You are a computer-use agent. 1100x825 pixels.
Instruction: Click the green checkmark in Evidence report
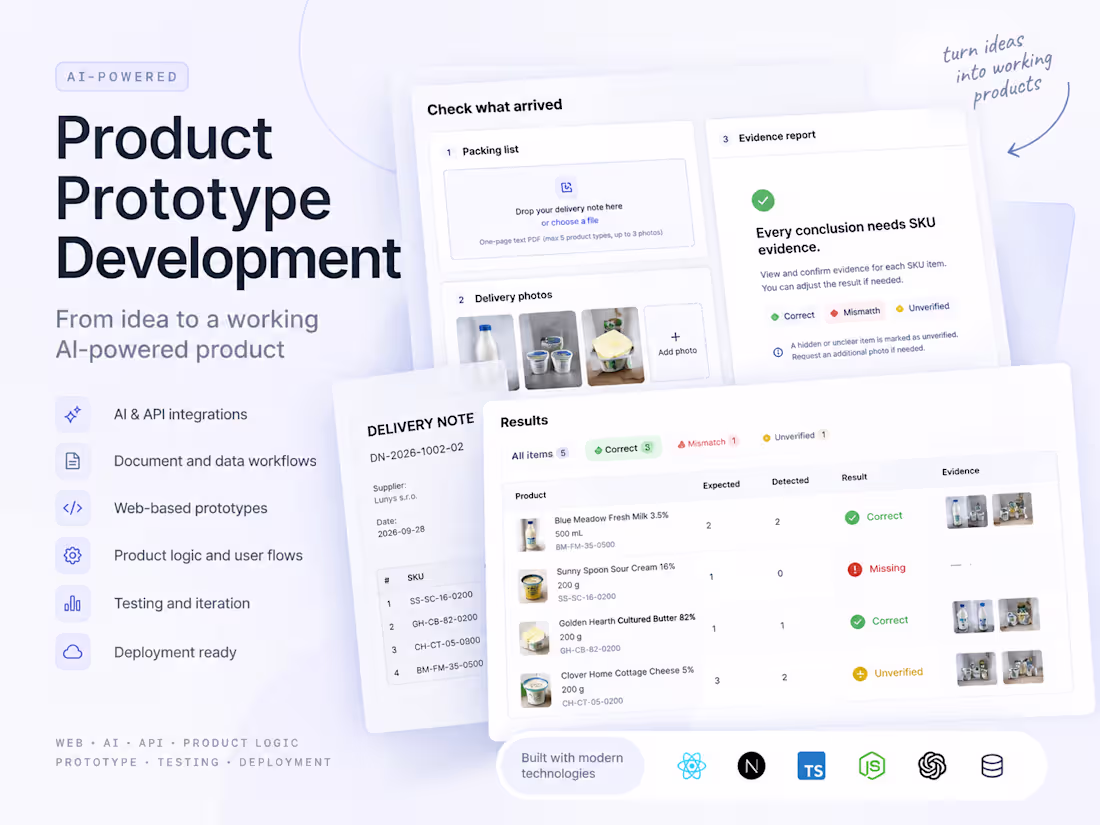tap(763, 201)
